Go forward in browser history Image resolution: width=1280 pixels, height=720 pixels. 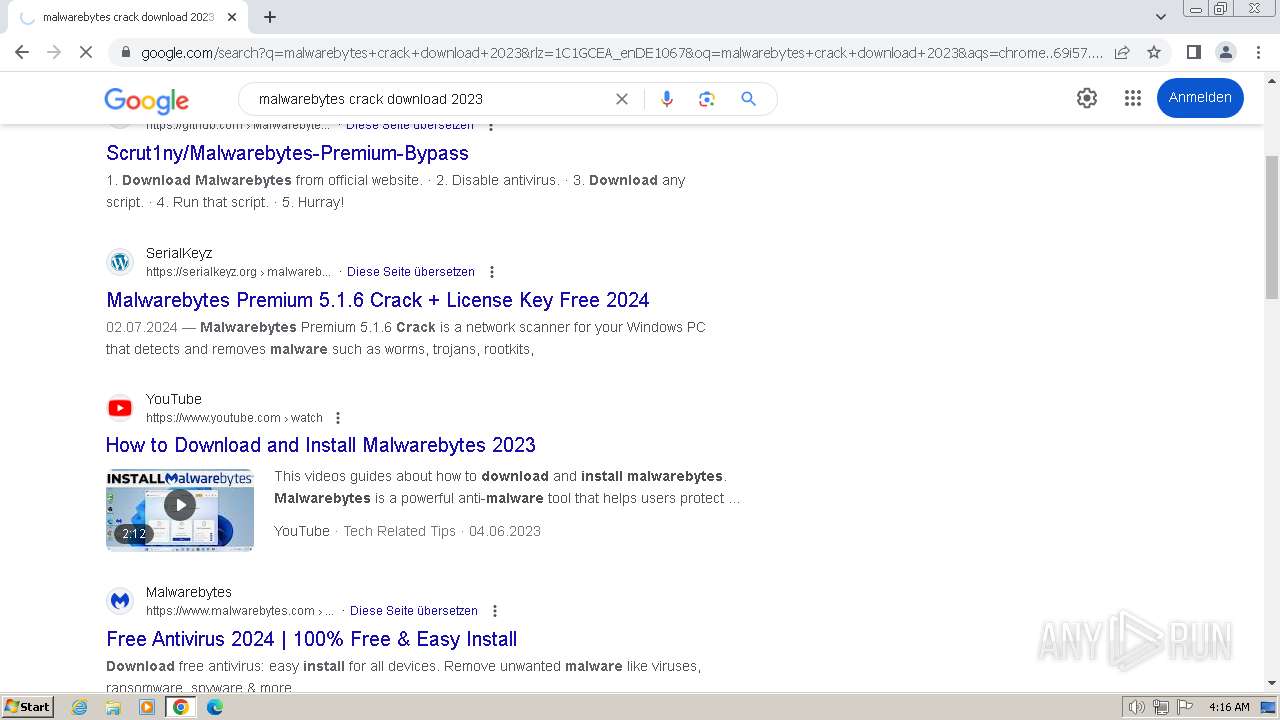pos(54,52)
